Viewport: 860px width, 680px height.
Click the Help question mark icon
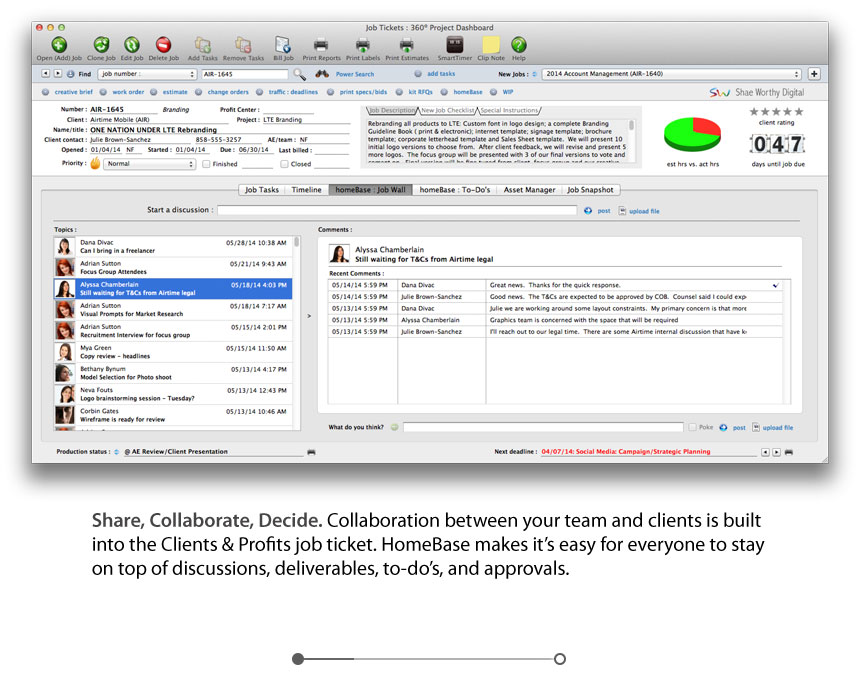pos(518,45)
